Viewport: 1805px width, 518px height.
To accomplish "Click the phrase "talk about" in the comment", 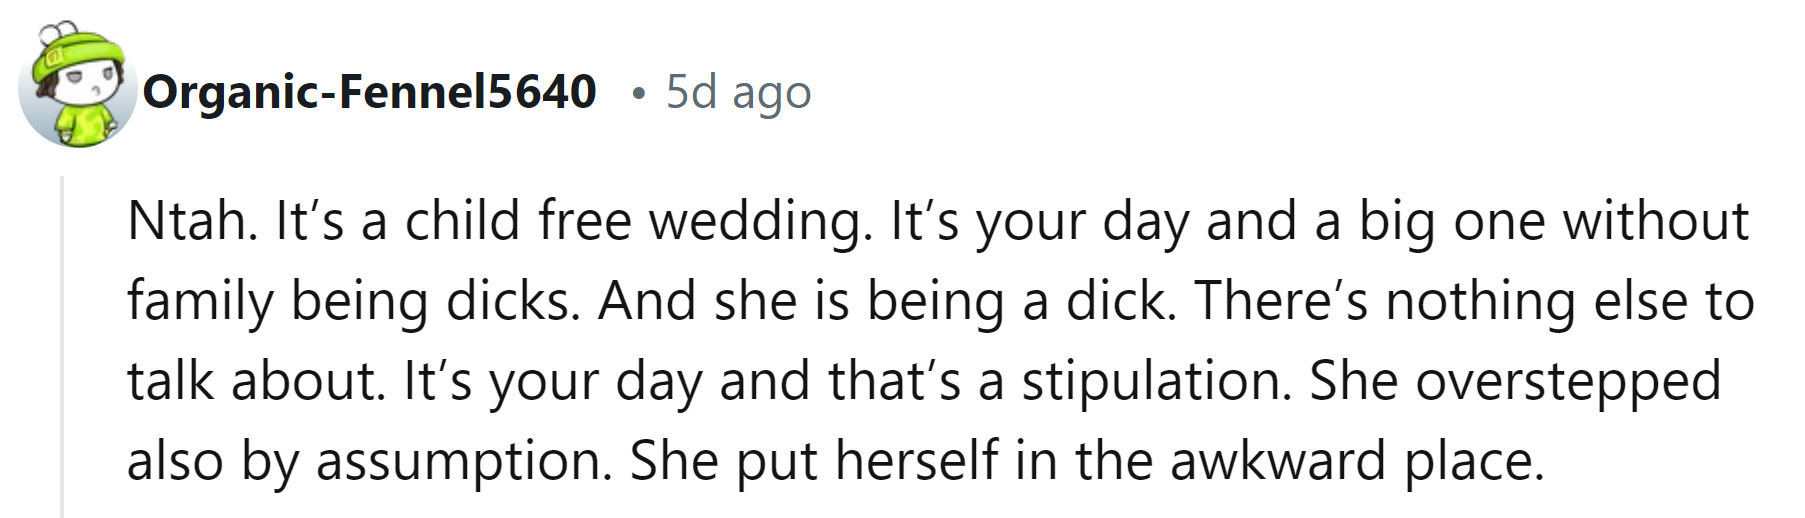I will [x=255, y=381].
